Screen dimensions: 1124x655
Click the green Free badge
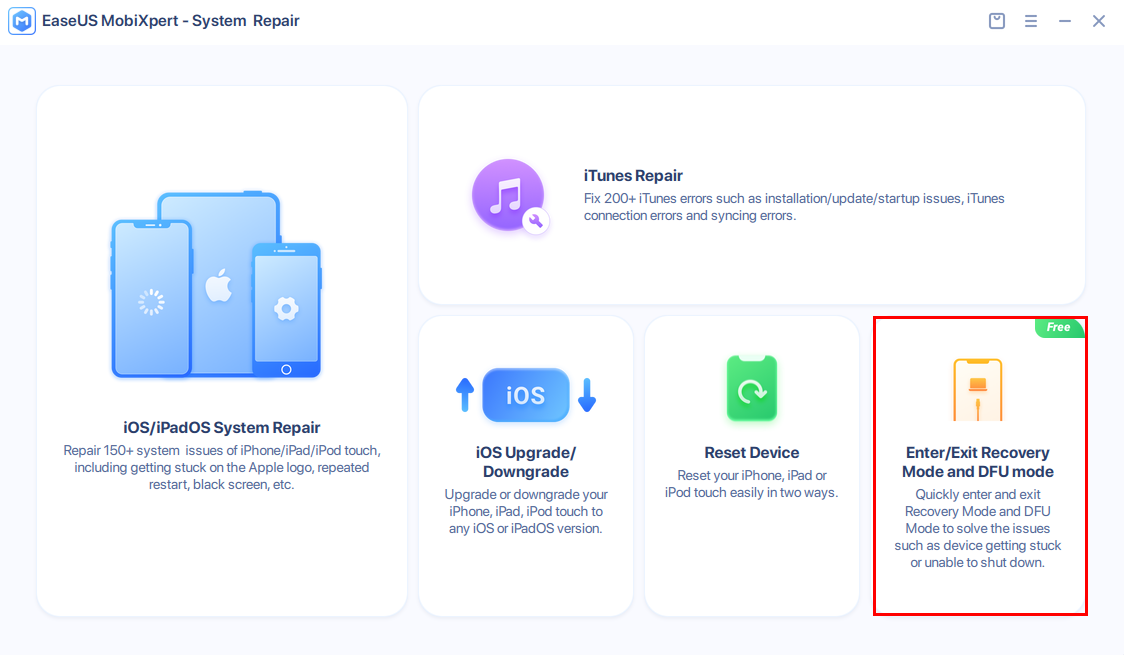pyautogui.click(x=1059, y=328)
